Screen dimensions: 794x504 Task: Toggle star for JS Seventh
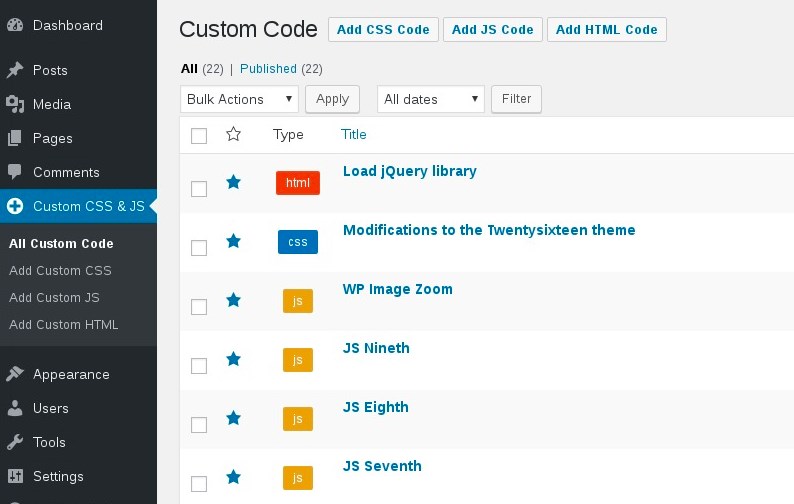[233, 477]
